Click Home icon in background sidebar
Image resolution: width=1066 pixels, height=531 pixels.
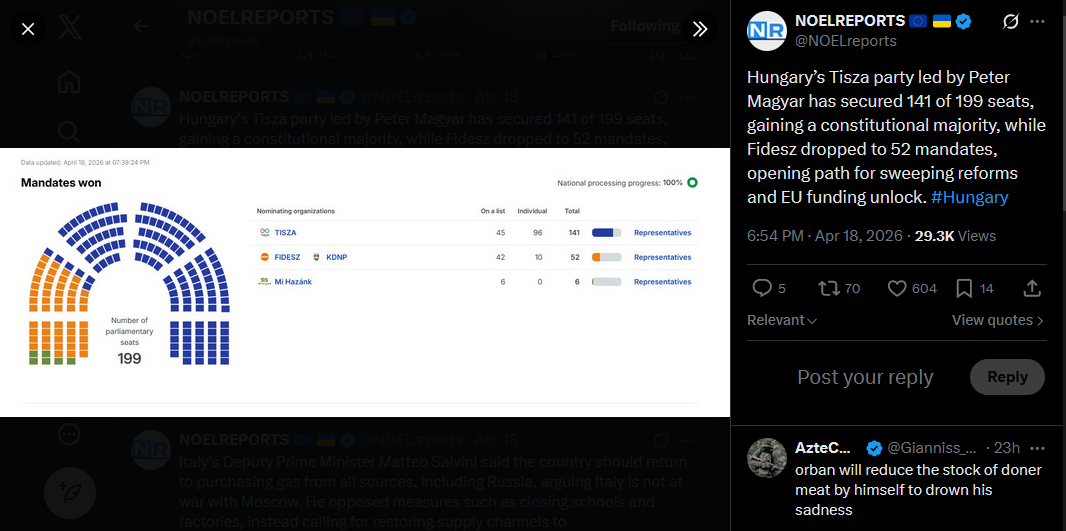pyautogui.click(x=69, y=82)
